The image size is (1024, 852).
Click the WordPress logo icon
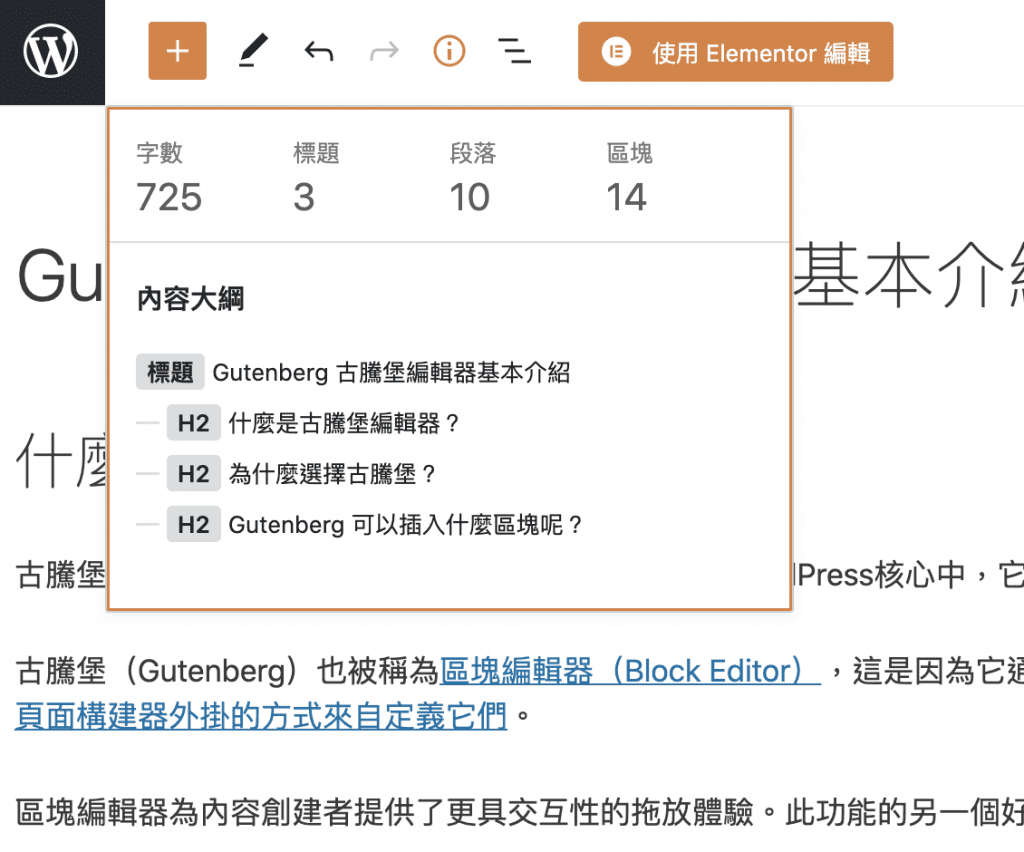click(51, 52)
